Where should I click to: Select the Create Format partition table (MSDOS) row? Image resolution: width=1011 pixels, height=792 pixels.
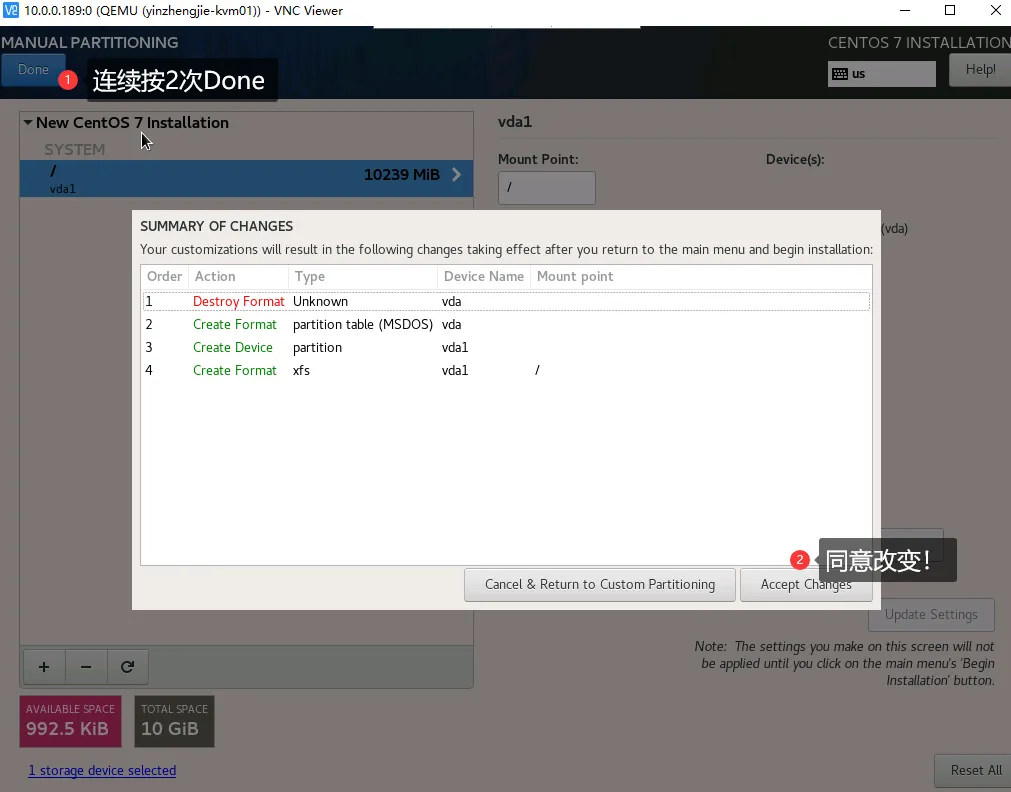506,324
